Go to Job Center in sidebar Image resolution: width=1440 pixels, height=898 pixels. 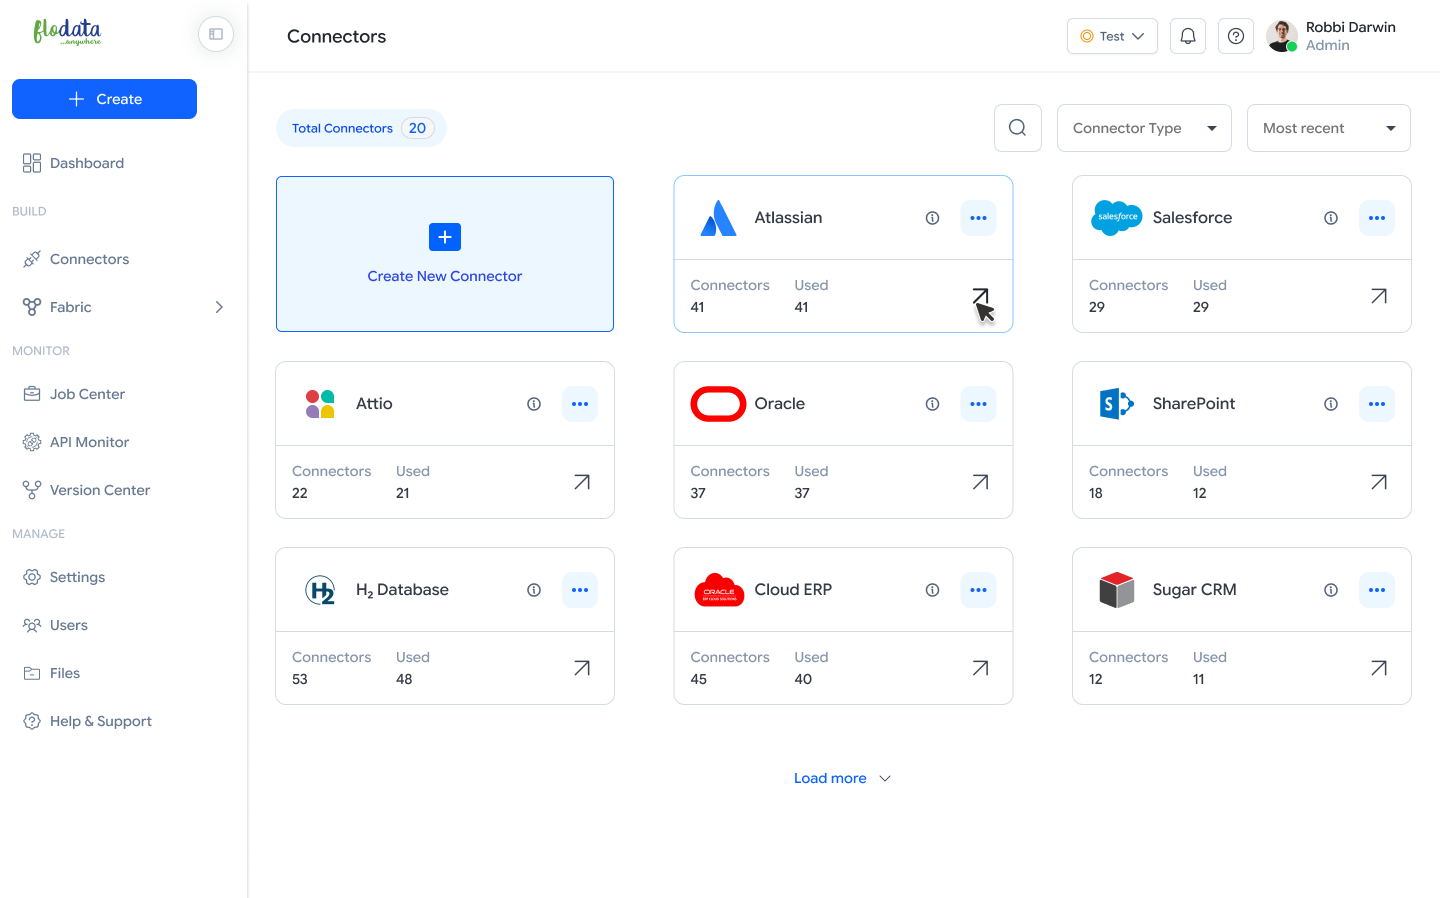[87, 394]
